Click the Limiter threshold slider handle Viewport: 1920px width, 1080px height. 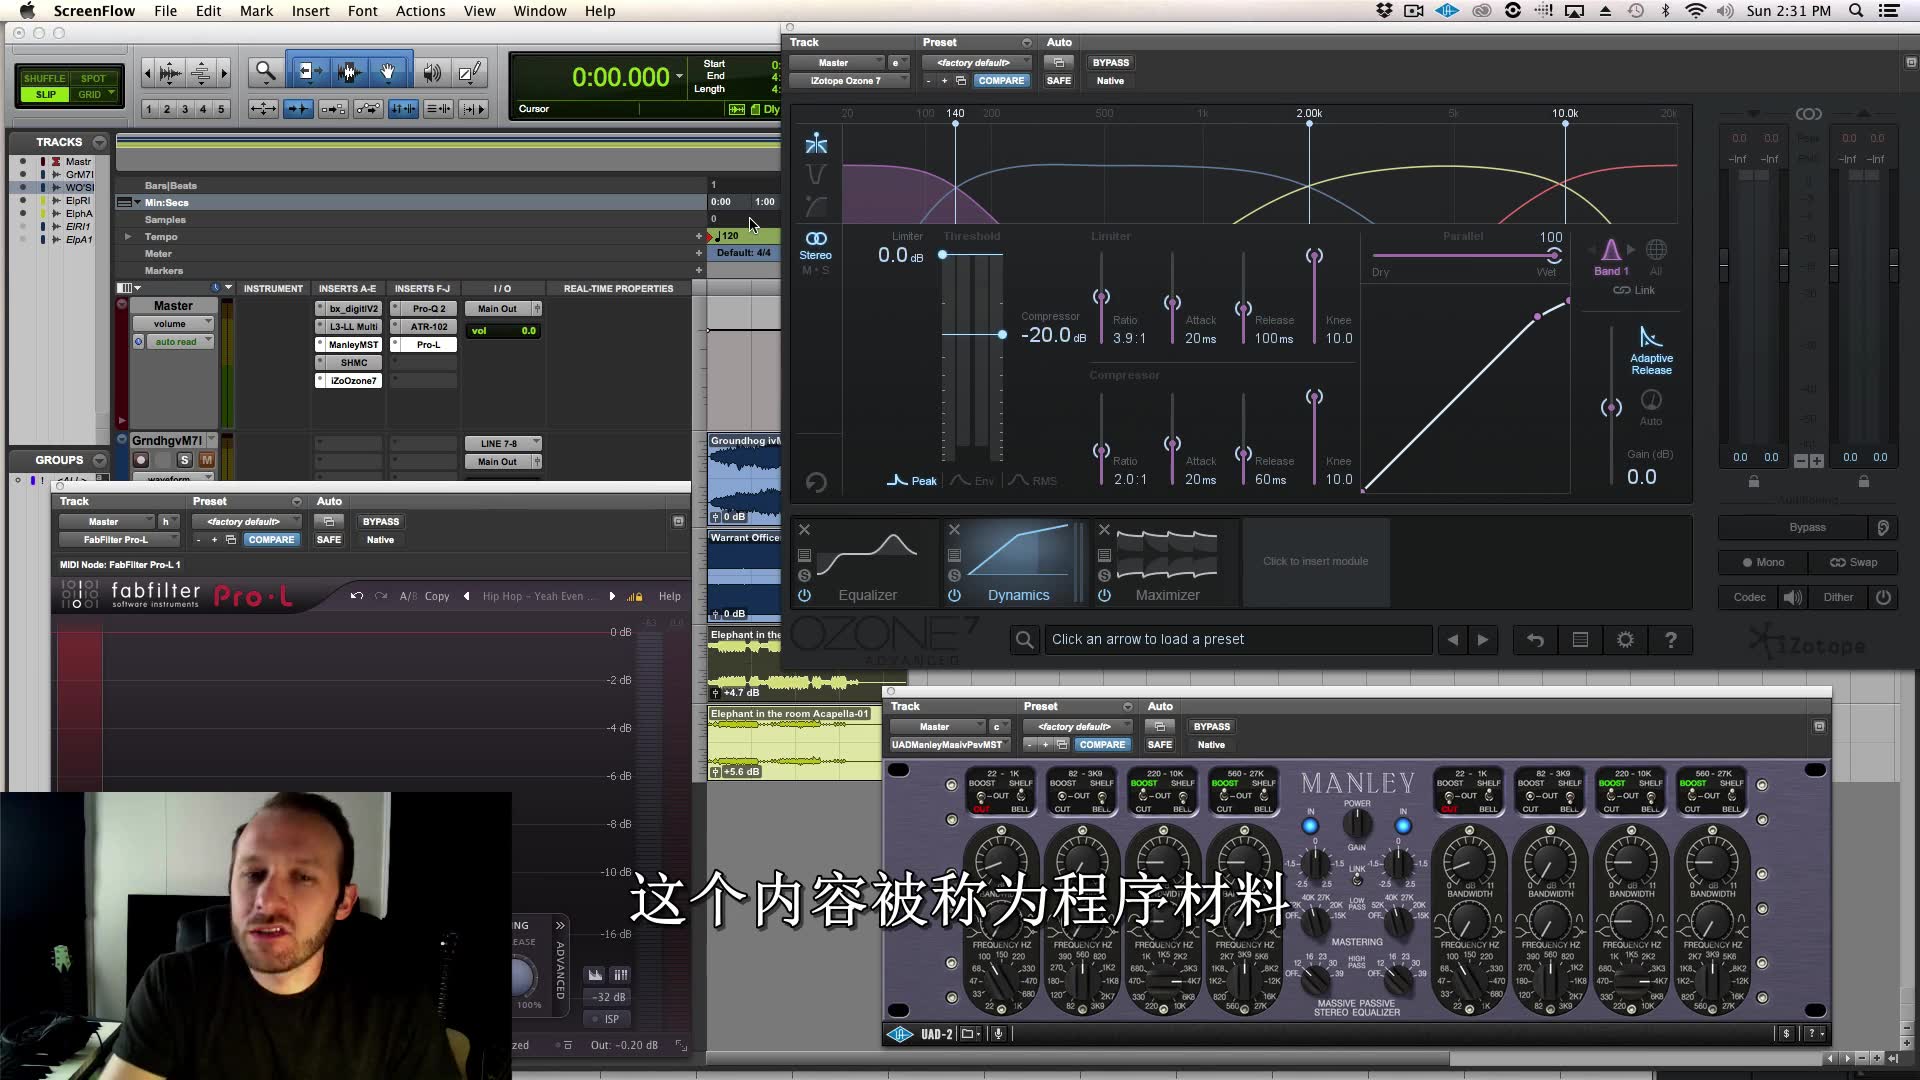942,255
